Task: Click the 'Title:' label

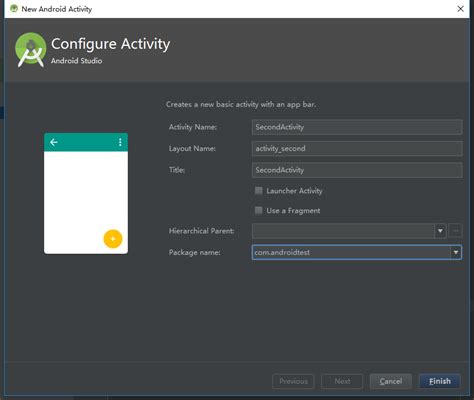Action: pyautogui.click(x=177, y=170)
